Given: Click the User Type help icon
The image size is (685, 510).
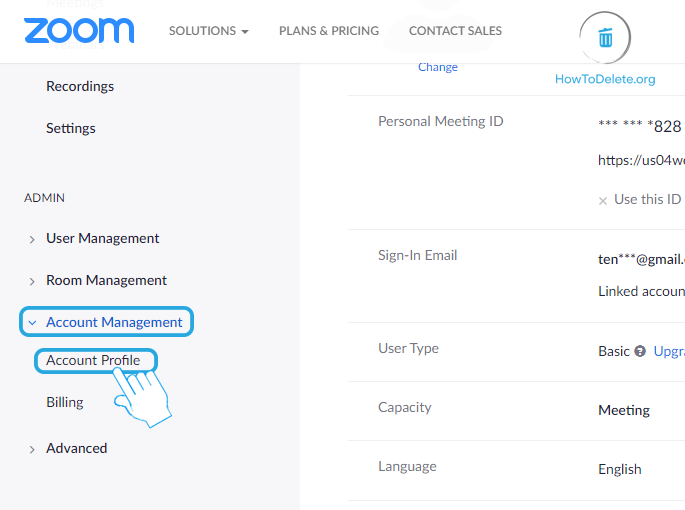Looking at the screenshot, I should (640, 352).
